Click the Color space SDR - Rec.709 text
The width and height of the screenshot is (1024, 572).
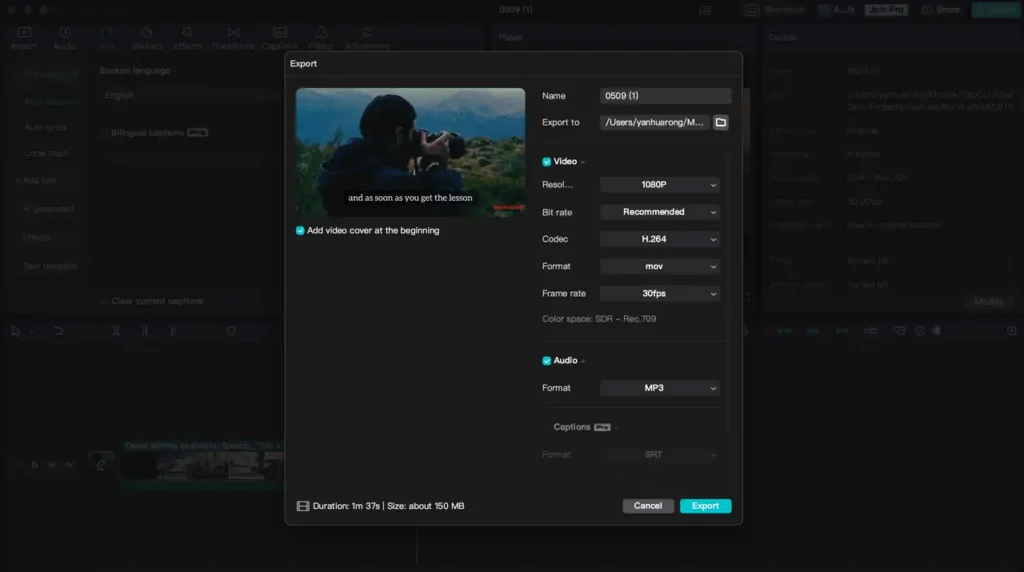click(x=599, y=319)
